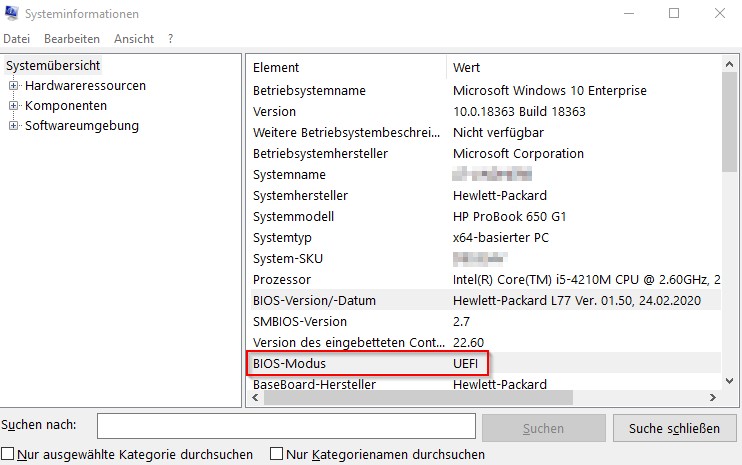Enable Nur ausgewählte Kategorie durchsuchen checkbox
The image size is (742, 465).
pyautogui.click(x=9, y=454)
